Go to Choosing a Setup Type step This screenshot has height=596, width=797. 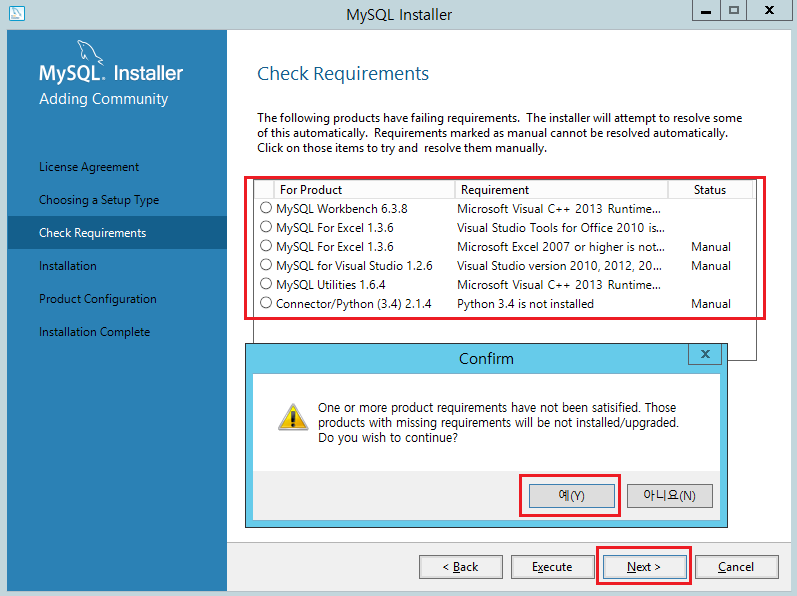99,200
